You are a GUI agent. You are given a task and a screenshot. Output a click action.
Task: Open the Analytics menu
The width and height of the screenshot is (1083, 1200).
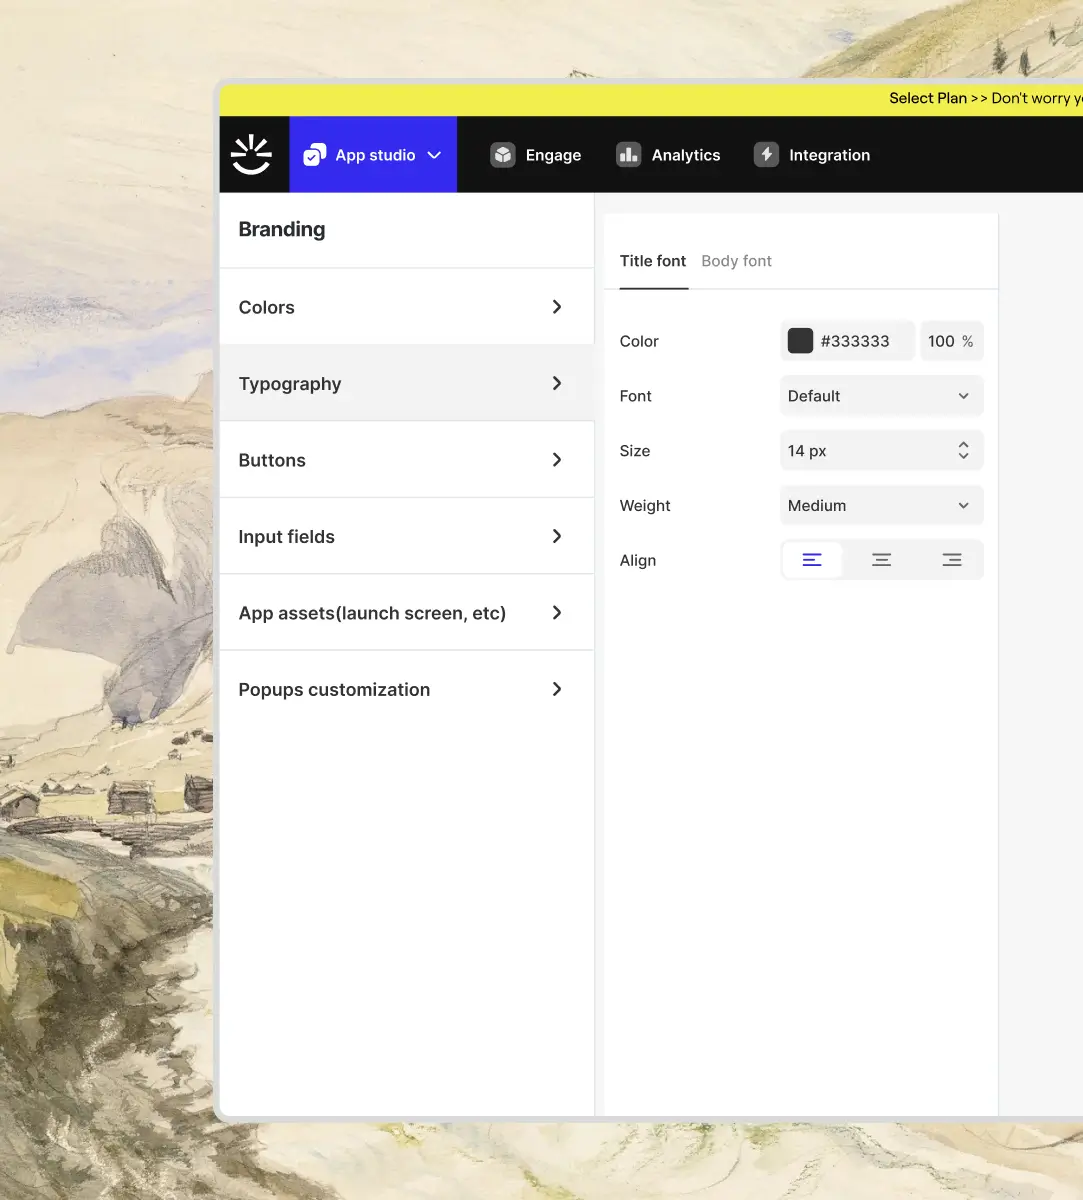point(668,155)
